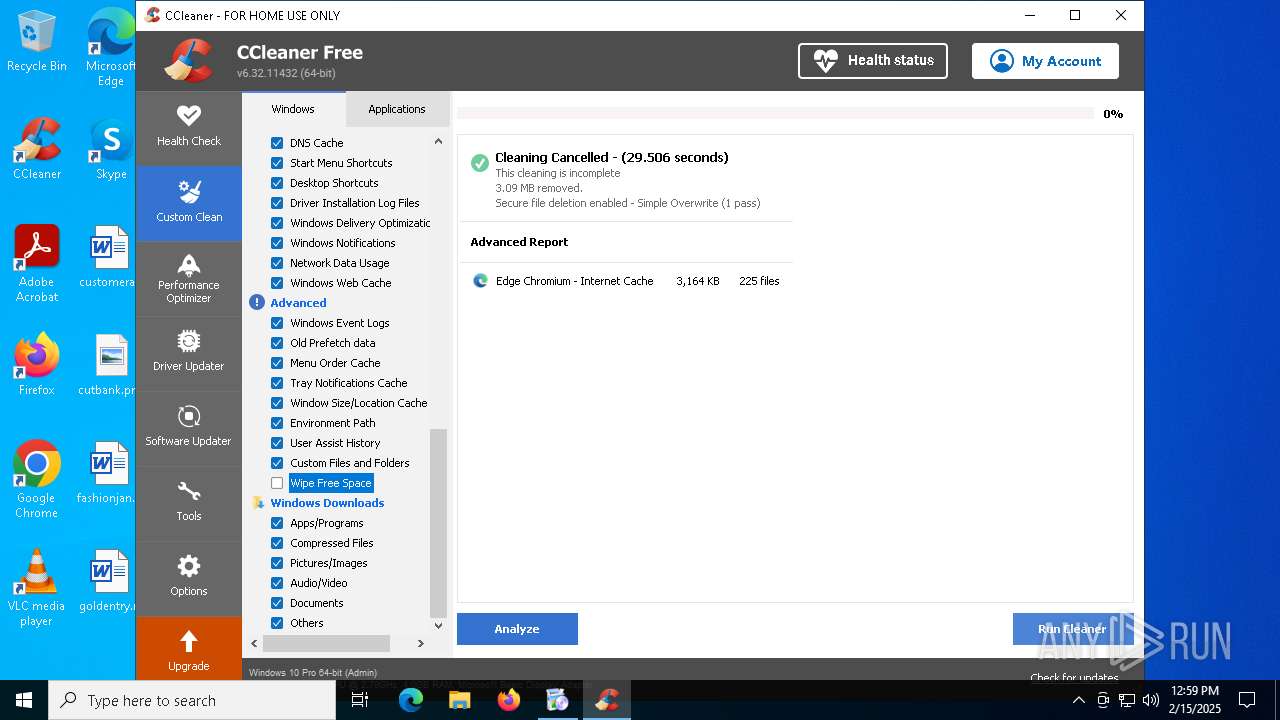Viewport: 1280px width, 720px height.
Task: Uncheck Old Prefetch data option
Action: (277, 343)
